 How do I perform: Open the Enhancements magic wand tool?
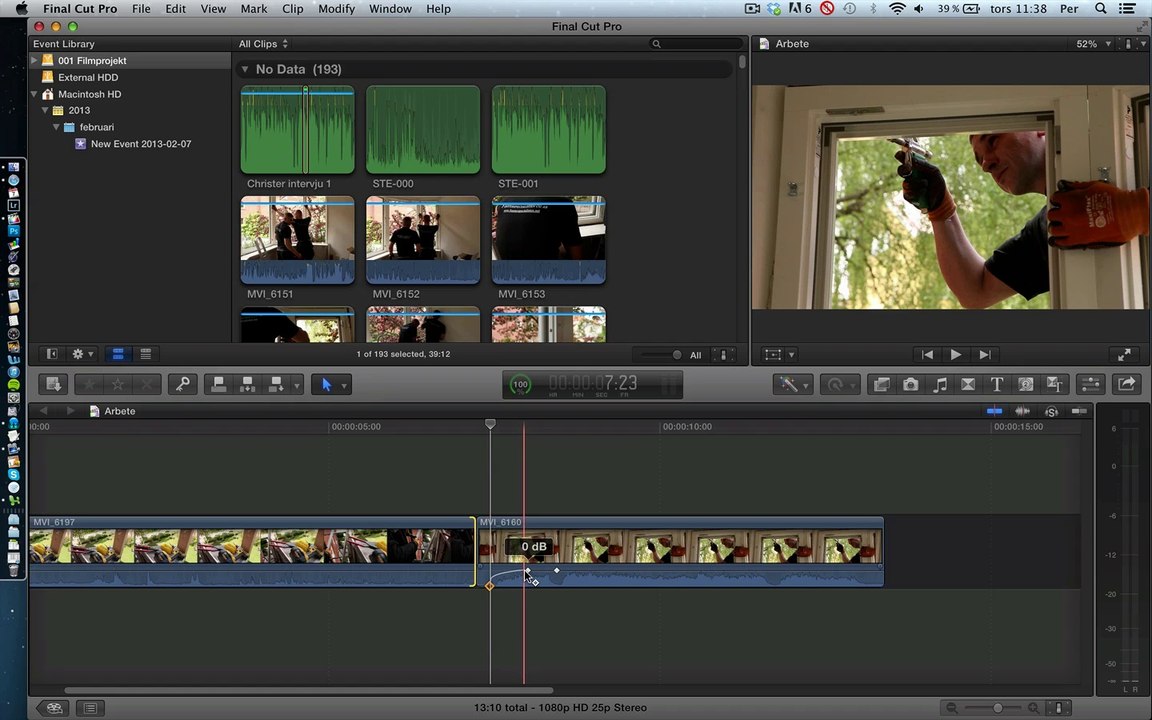click(x=788, y=384)
